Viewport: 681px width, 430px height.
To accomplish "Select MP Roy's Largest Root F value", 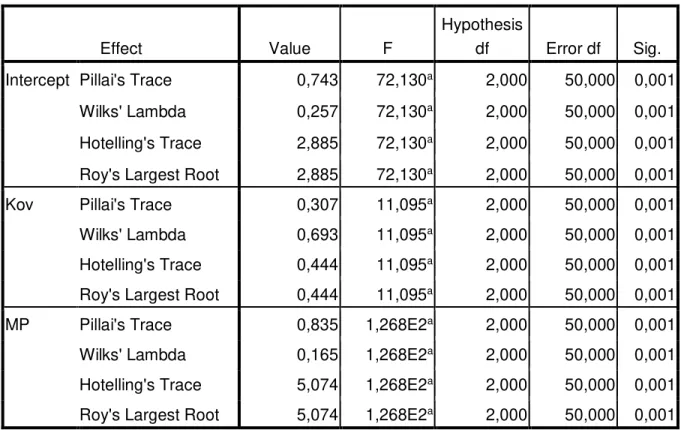I will coord(399,414).
